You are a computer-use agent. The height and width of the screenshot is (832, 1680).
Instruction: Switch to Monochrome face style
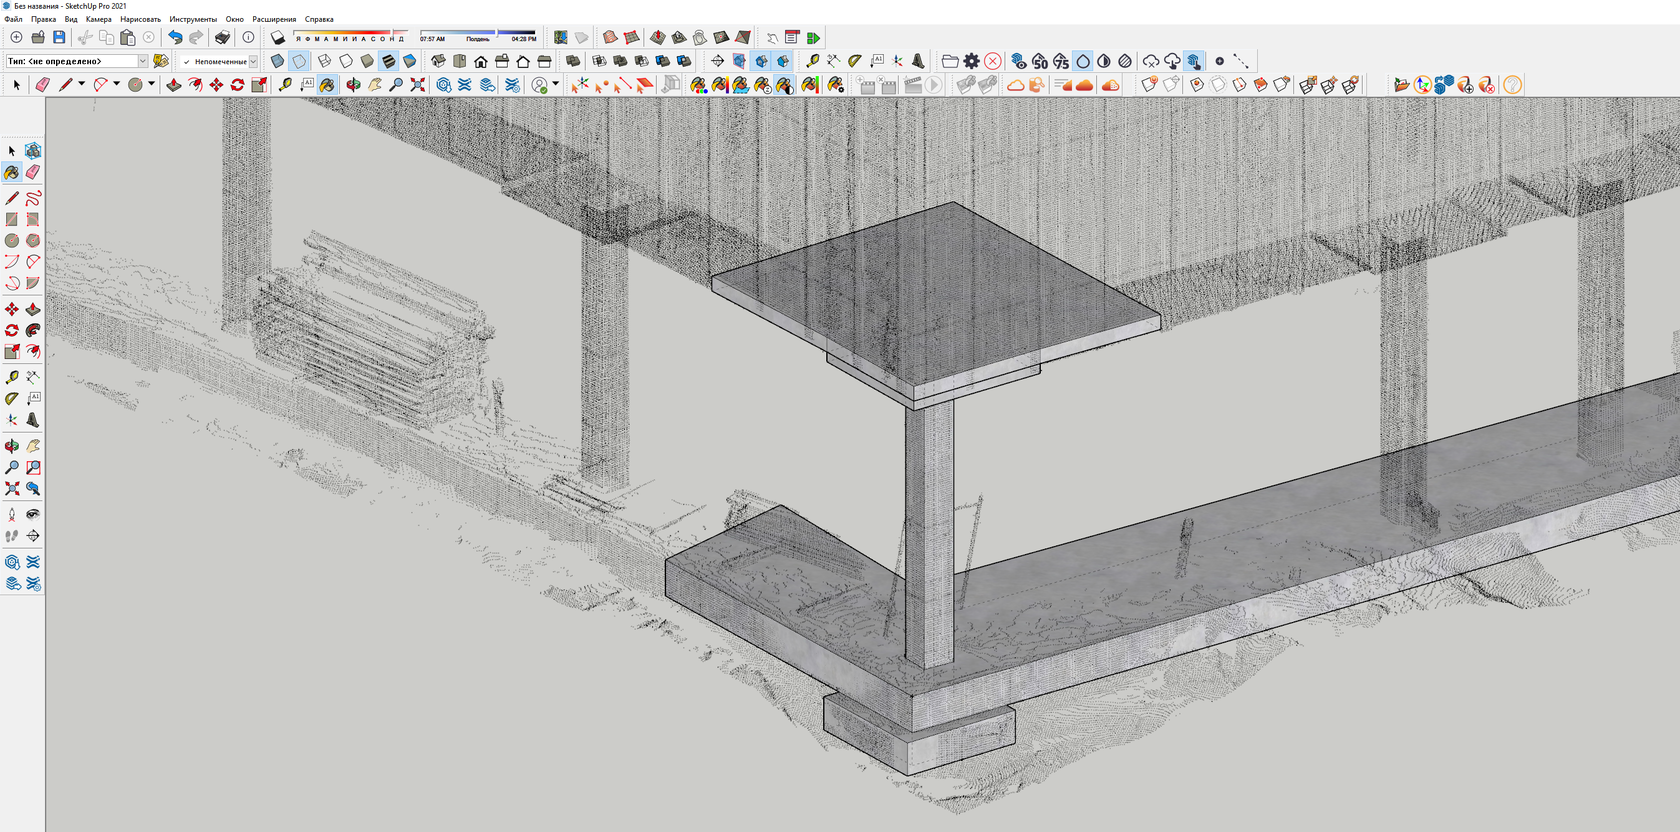(x=409, y=61)
